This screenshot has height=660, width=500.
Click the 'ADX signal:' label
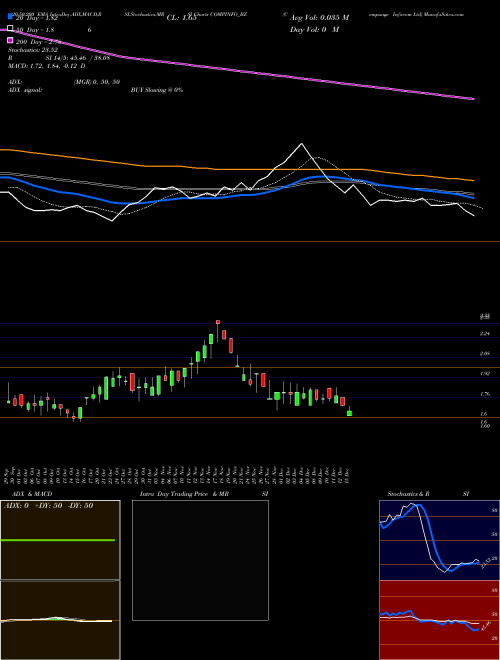click(25, 90)
